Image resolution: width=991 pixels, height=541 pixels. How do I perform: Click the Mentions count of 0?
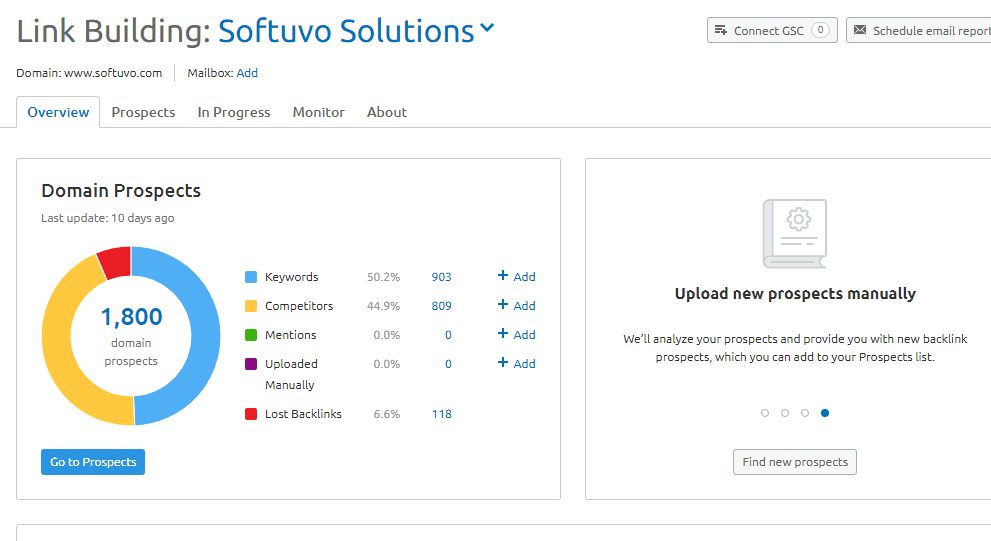click(448, 335)
